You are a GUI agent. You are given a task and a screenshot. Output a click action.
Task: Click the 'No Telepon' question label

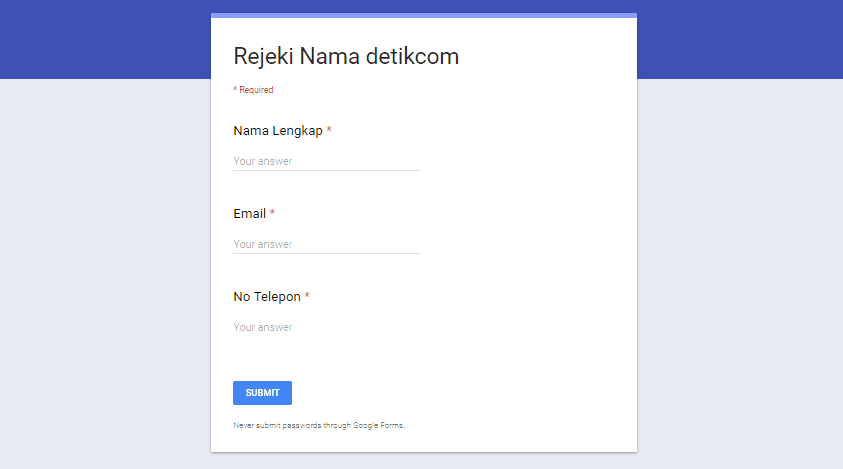267,297
